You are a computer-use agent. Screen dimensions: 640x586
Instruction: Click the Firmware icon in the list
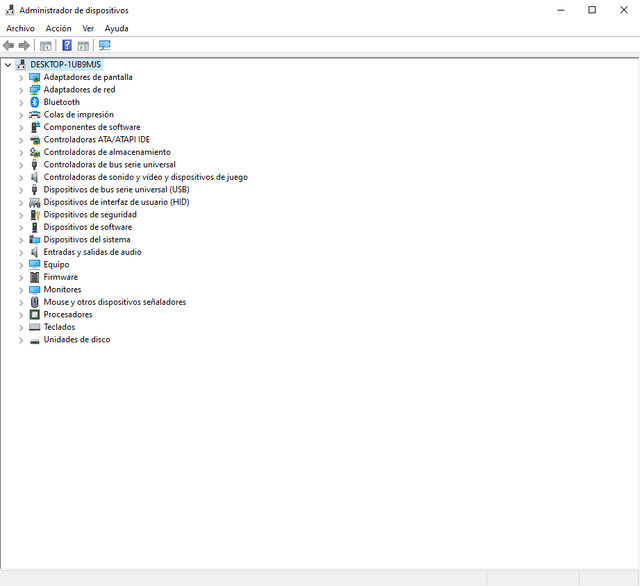tap(35, 277)
